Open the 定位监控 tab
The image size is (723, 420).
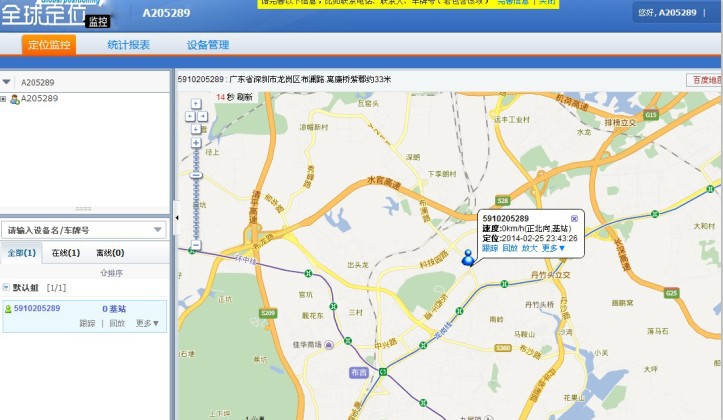click(49, 45)
